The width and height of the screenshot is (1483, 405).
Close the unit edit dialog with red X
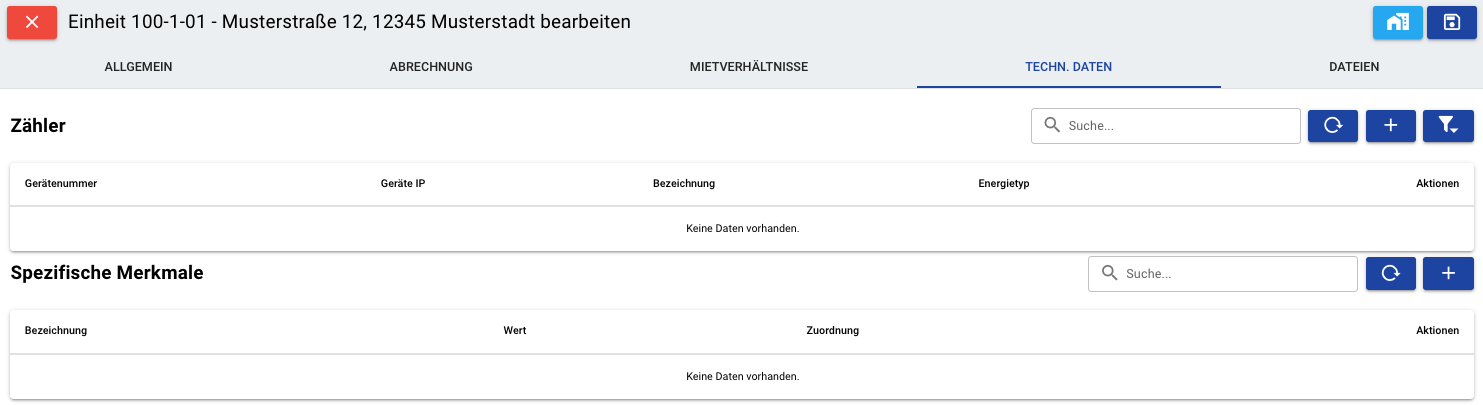[x=32, y=22]
